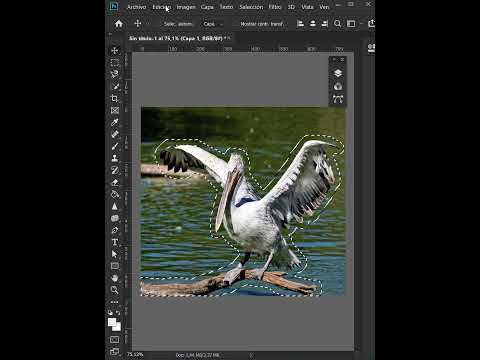This screenshot has height=360, width=480.
Task: Select the Sharpen triangle tool
Action: pyautogui.click(x=115, y=206)
